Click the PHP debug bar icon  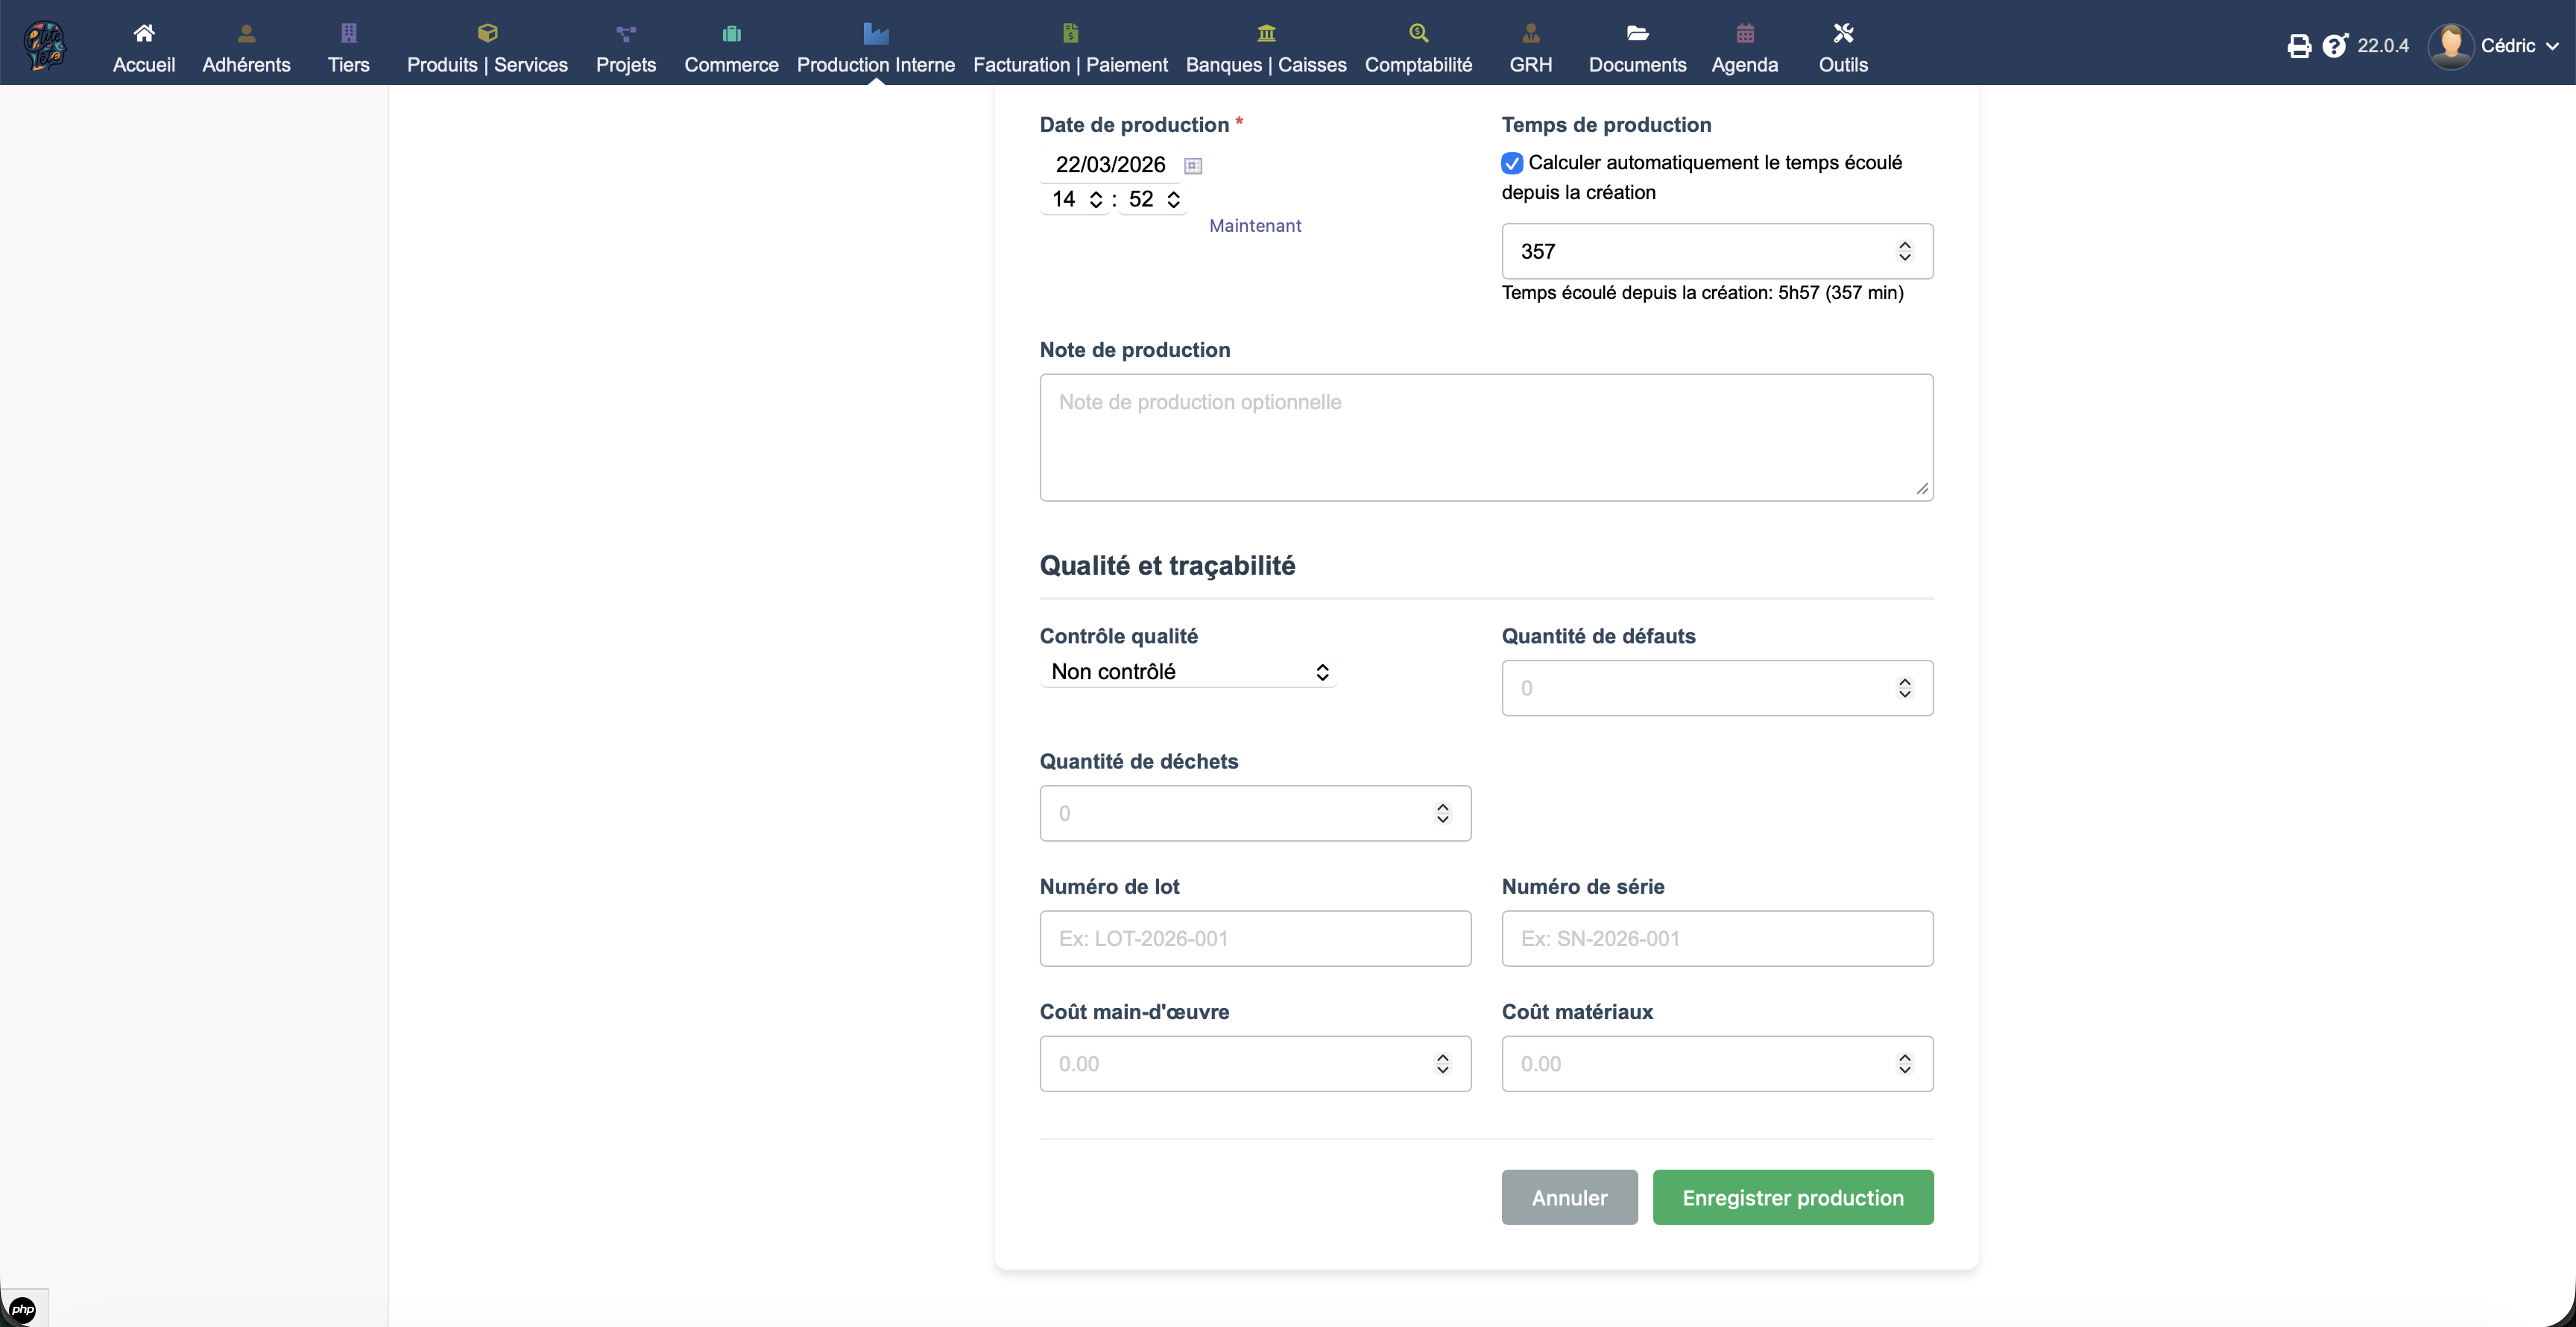[22, 1309]
